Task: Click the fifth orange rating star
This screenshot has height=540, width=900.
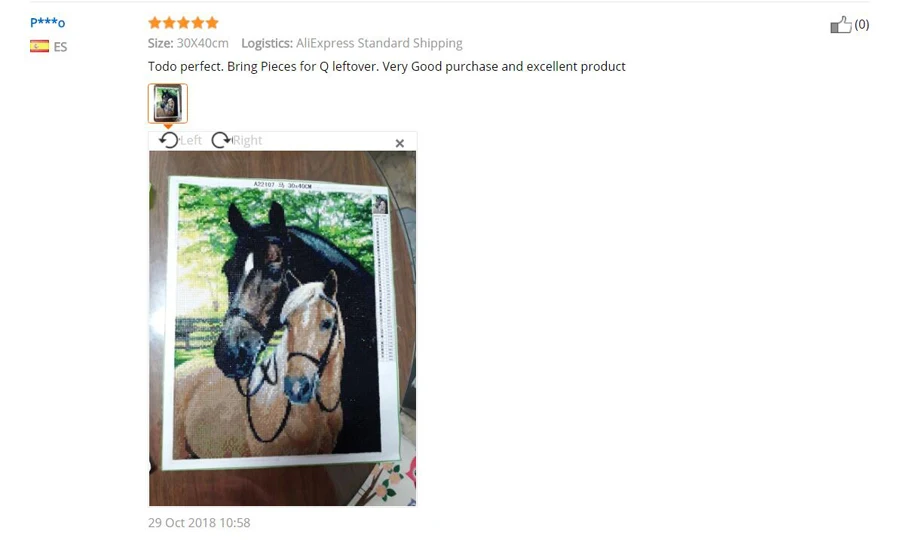Action: (212, 23)
